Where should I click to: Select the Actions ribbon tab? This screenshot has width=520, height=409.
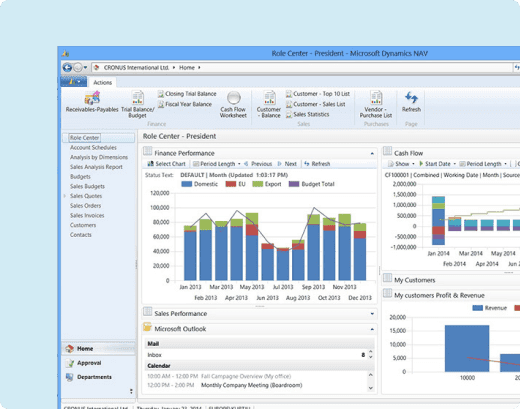(x=103, y=82)
